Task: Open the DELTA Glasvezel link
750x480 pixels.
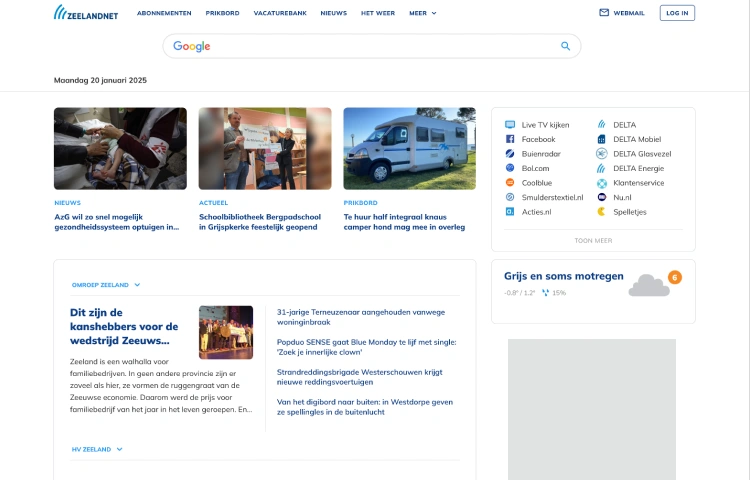Action: pos(642,154)
